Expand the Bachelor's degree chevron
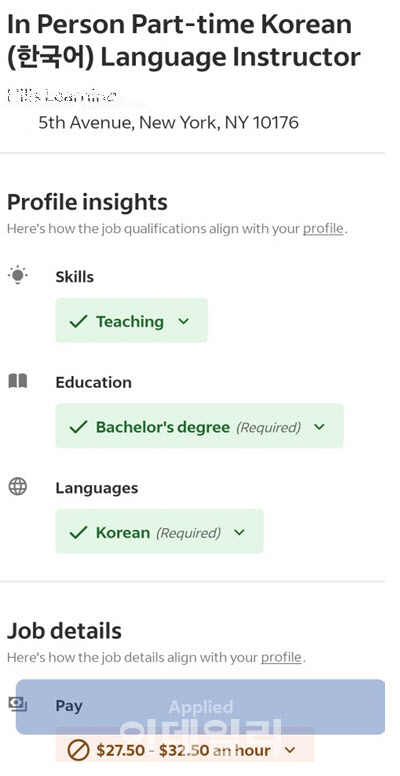This screenshot has width=400, height=776. 320,427
